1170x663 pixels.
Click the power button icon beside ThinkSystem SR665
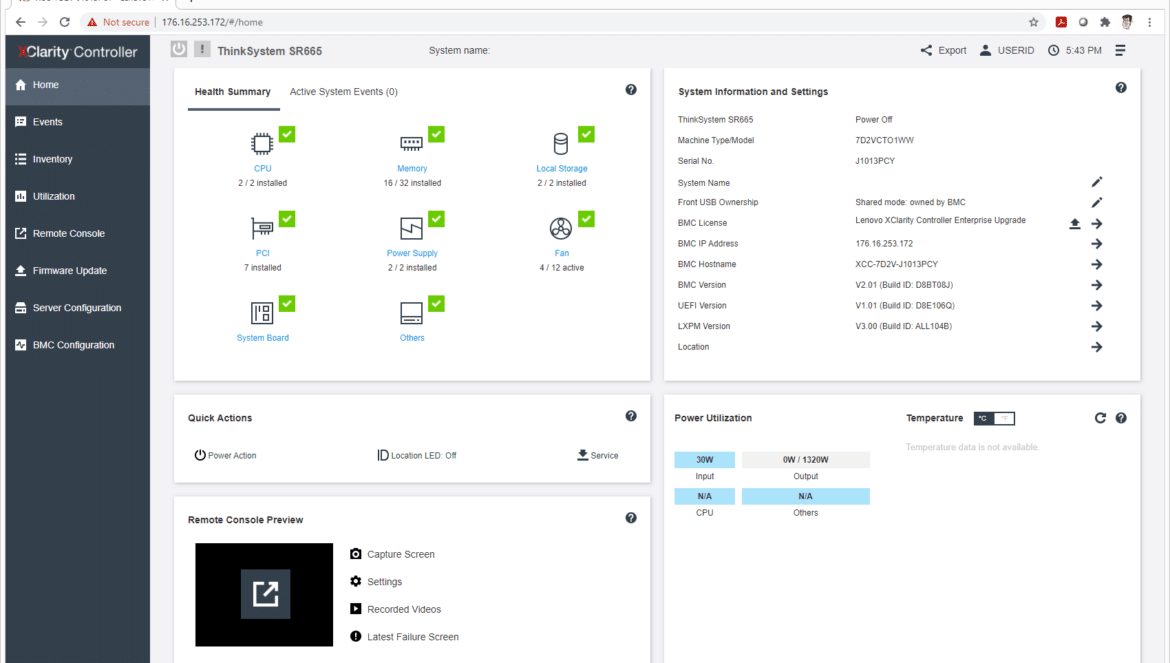click(x=179, y=49)
